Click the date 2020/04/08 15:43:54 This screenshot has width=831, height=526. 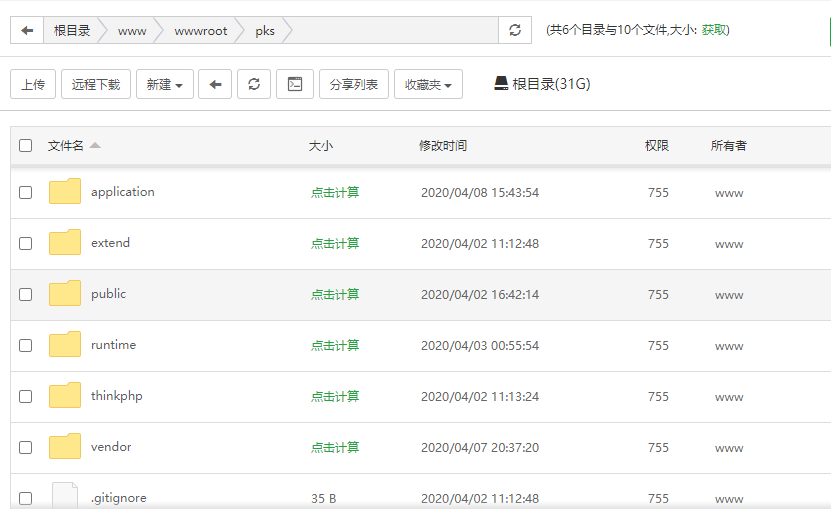tap(480, 193)
